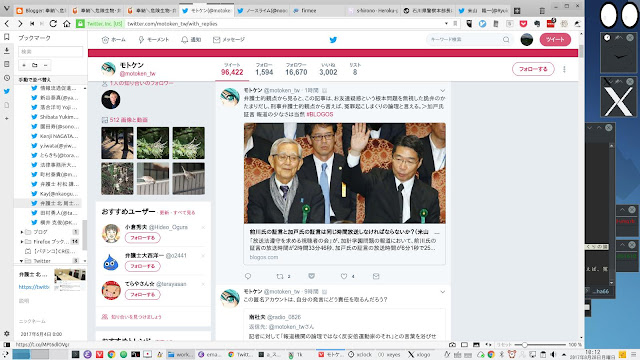640x360 pixels.
Task: Open a new tab with plus button
Action: (x=517, y=11)
